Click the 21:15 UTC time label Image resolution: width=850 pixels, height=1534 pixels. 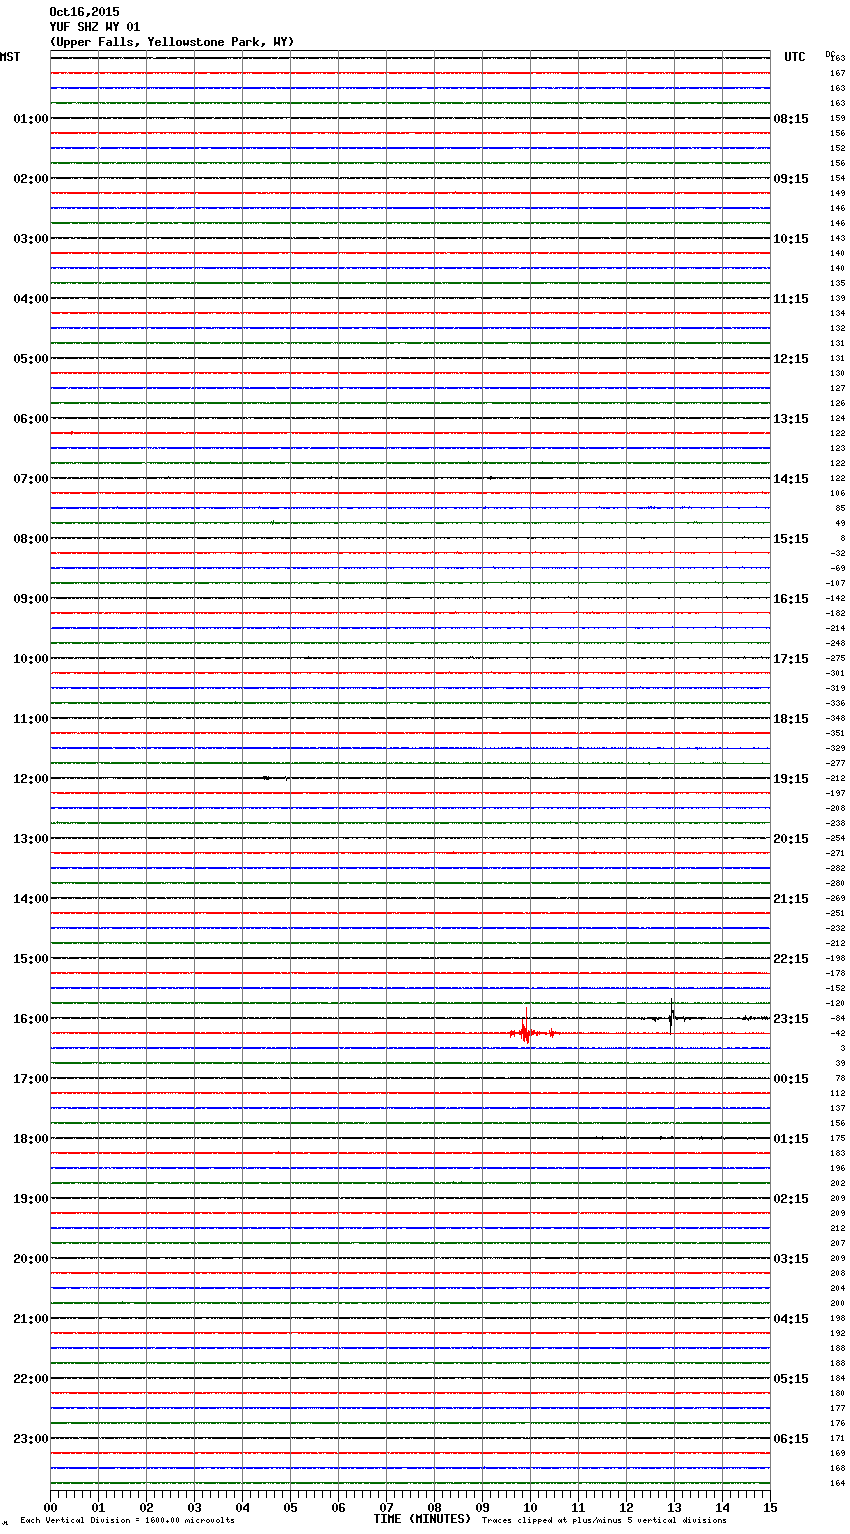(791, 899)
